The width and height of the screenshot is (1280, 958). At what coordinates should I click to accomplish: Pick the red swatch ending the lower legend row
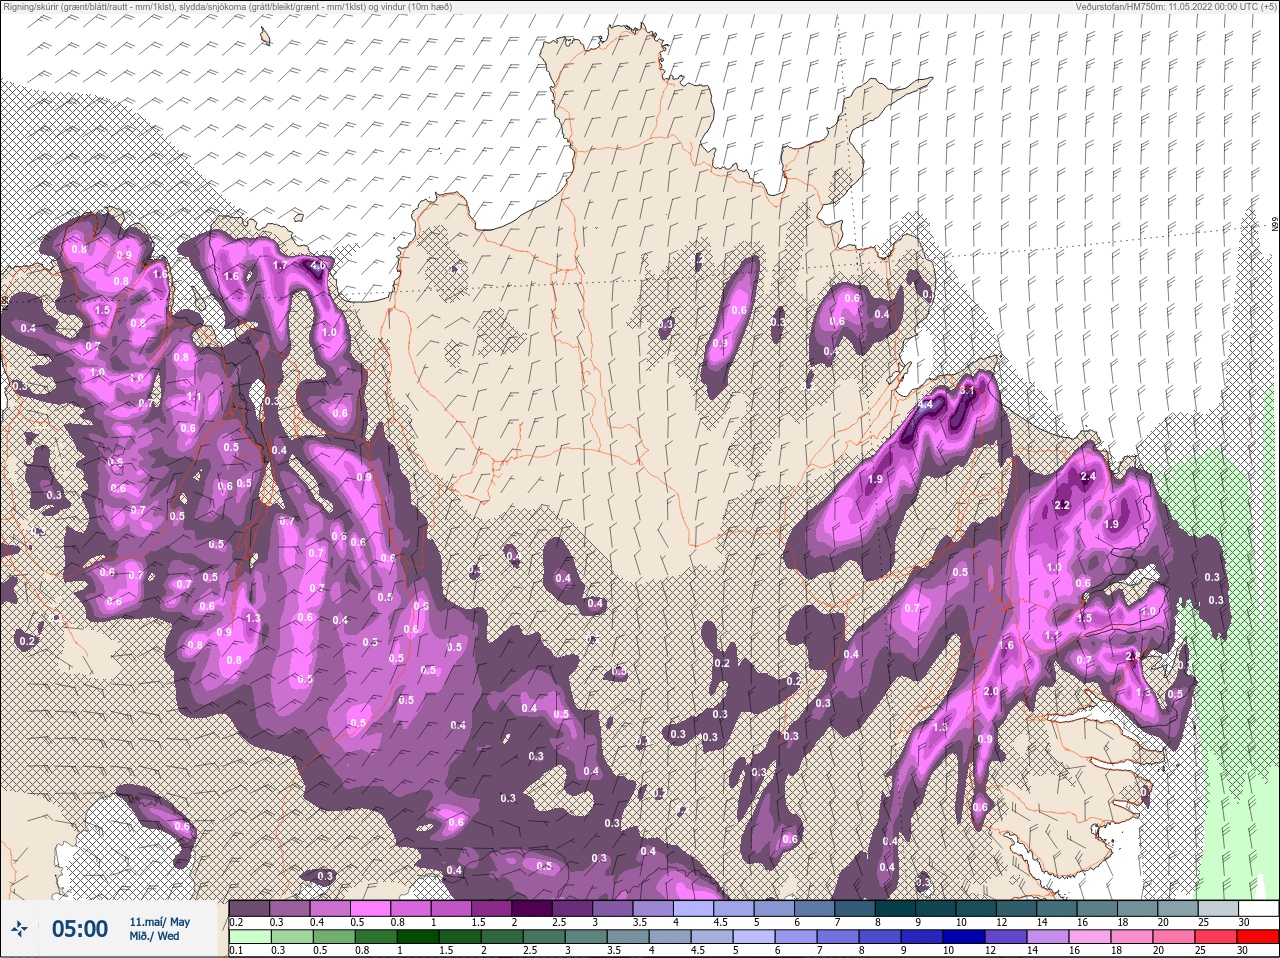coord(1258,937)
